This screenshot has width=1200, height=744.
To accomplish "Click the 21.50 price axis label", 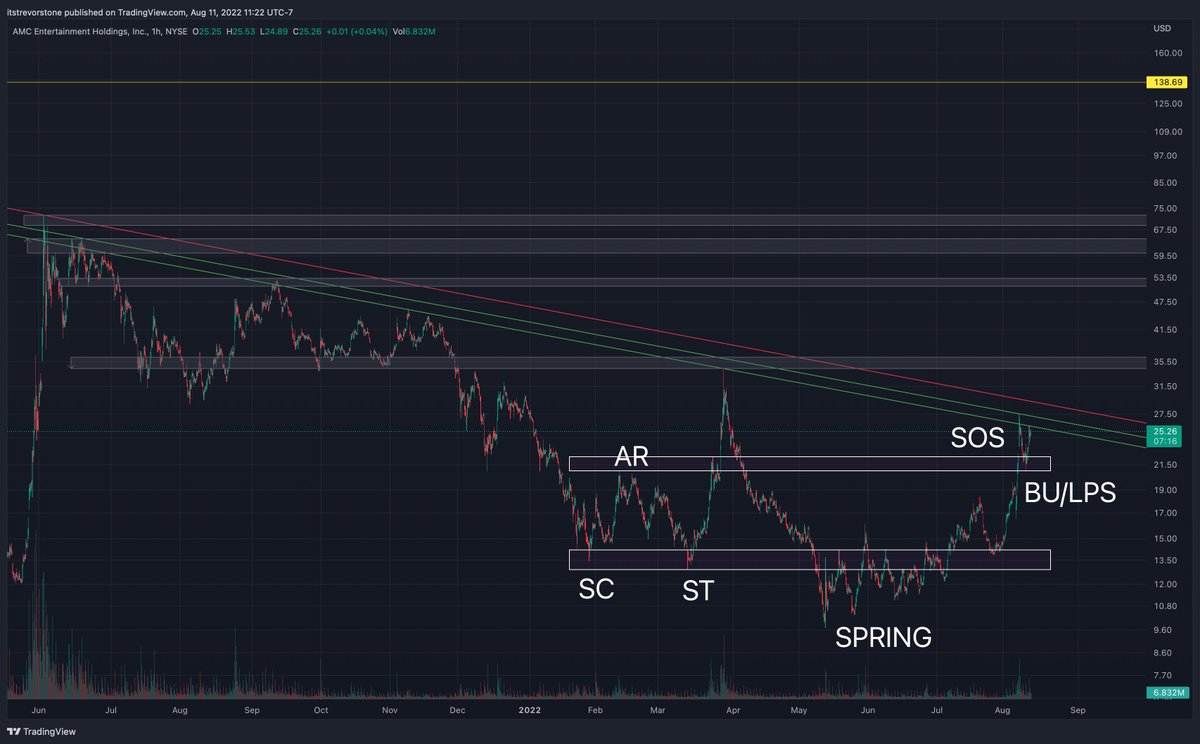I will (x=1165, y=465).
